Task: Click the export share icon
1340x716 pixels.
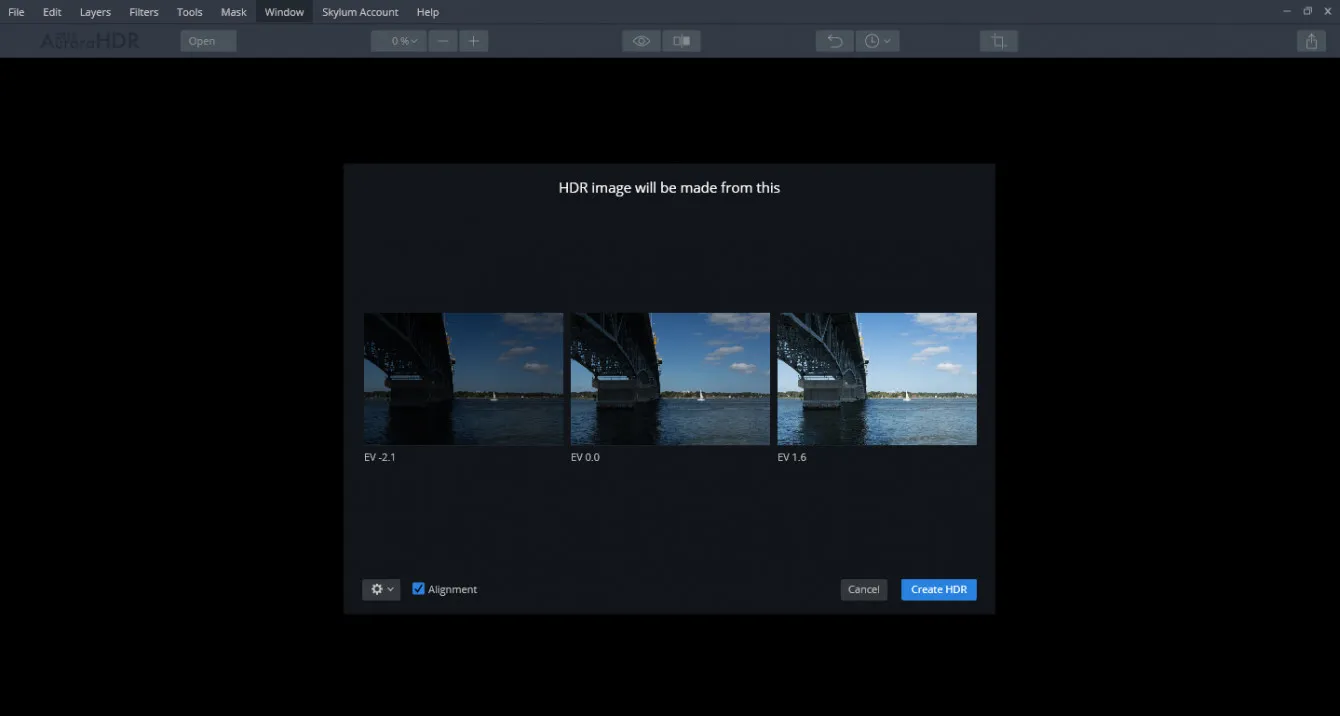Action: pos(1311,41)
